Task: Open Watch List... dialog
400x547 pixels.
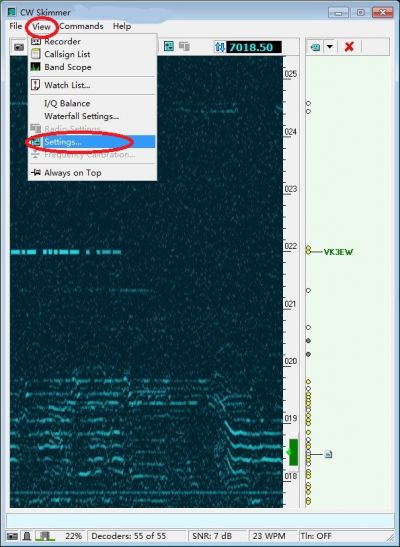Action: tap(67, 85)
